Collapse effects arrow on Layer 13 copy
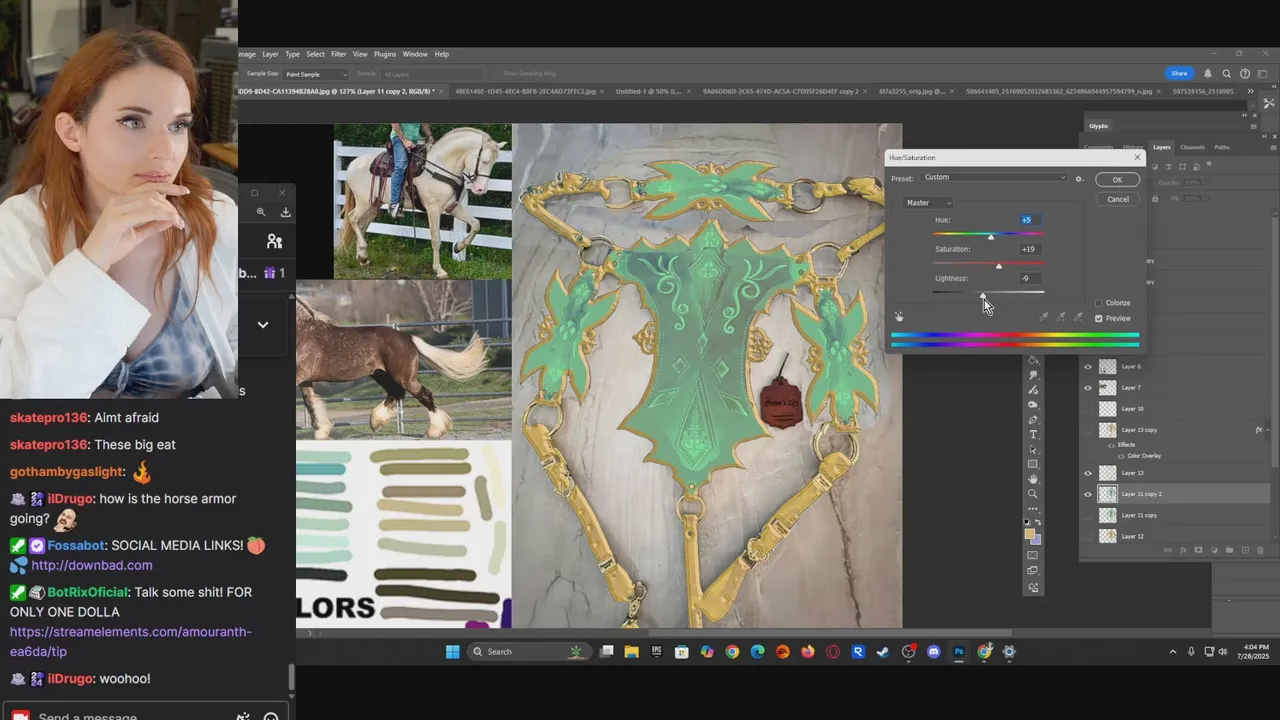 [x=1267, y=430]
